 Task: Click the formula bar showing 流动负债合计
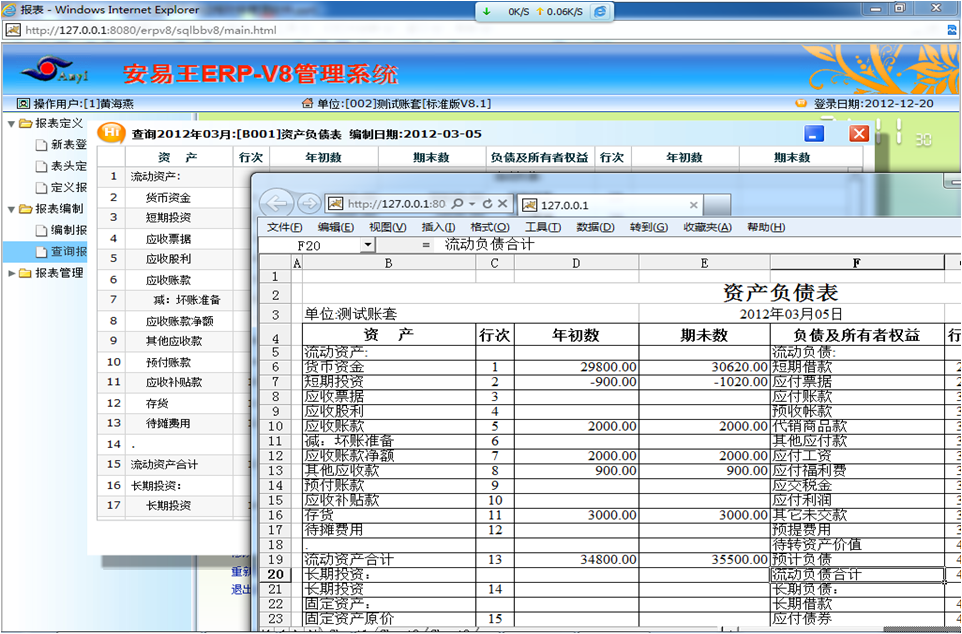699,245
